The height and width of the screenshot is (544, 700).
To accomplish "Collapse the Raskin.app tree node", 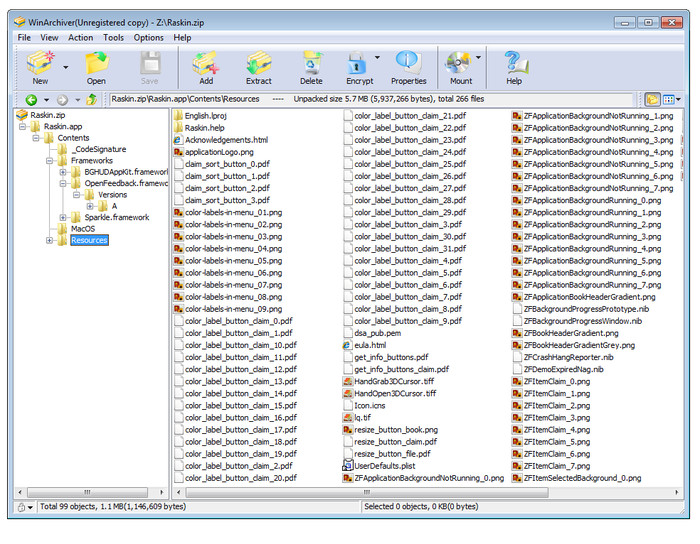I will (22, 127).
